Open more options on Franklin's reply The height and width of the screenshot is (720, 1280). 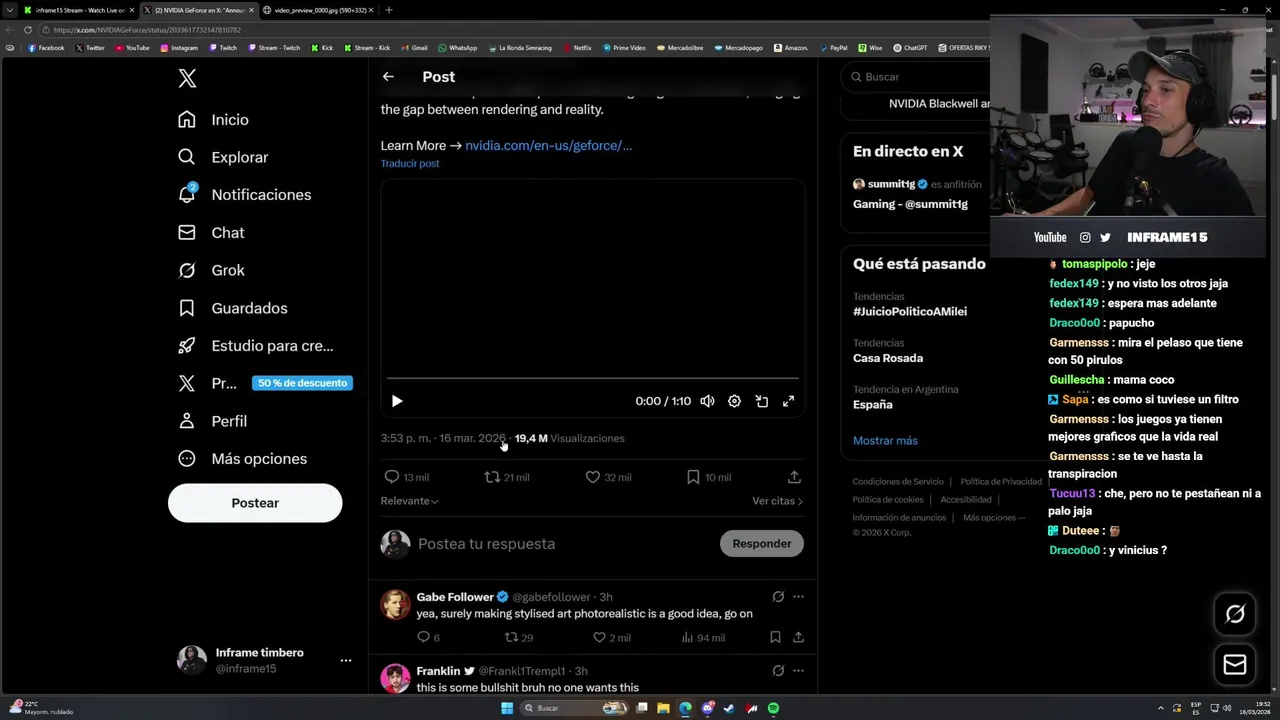point(798,671)
